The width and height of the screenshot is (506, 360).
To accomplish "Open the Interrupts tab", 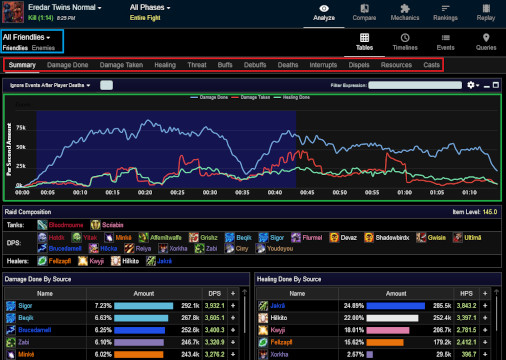I will pos(323,65).
